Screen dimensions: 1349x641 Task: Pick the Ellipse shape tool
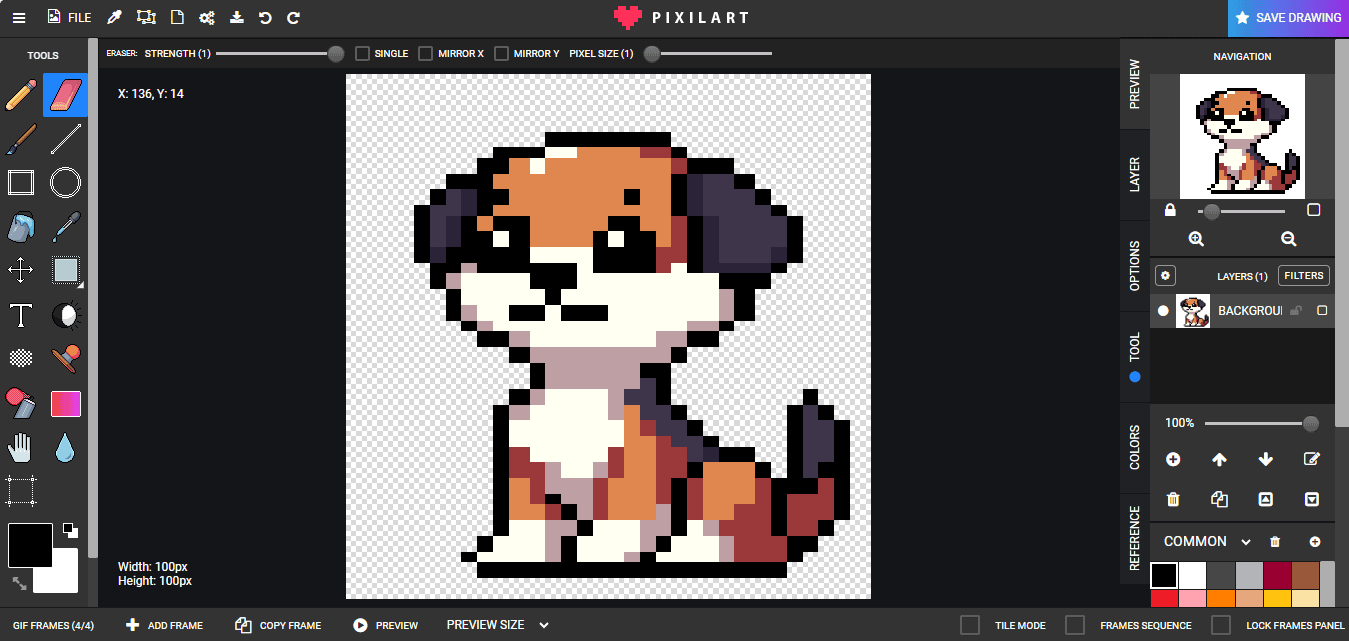tap(66, 183)
